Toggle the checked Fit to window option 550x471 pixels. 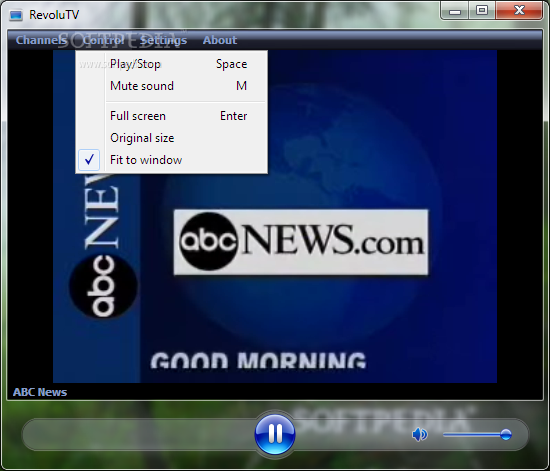click(172, 160)
